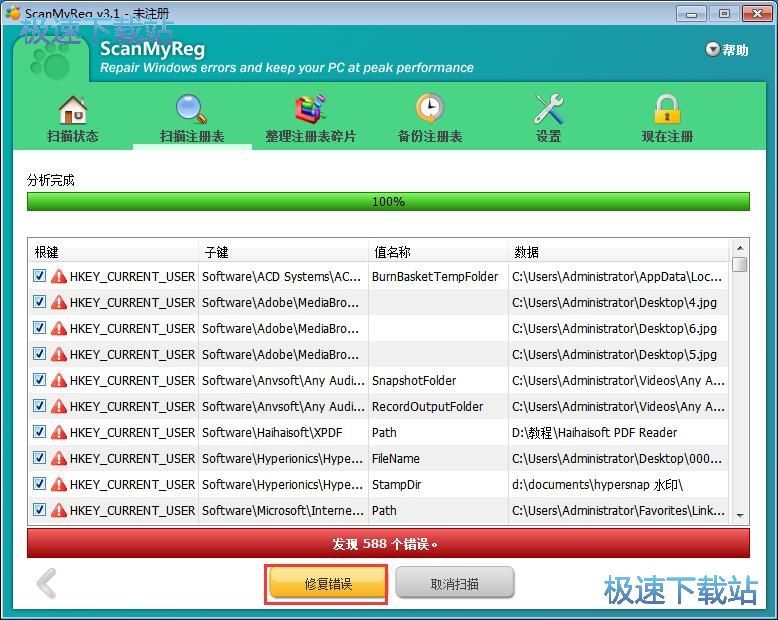Uncheck the BurnBasketTempFolder entry checkbox

[x=39, y=276]
